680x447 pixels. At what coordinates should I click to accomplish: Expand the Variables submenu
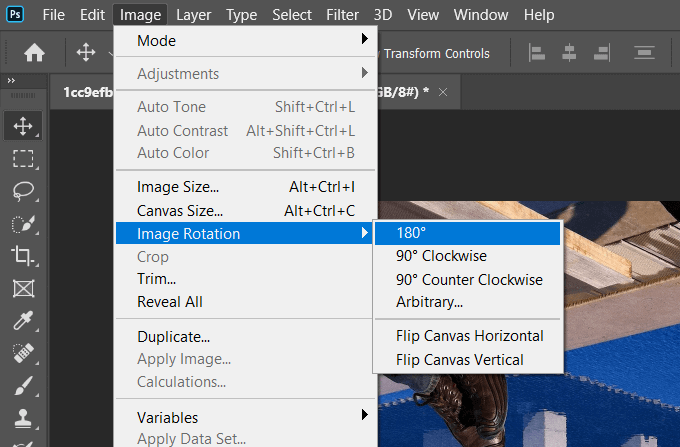[245, 417]
